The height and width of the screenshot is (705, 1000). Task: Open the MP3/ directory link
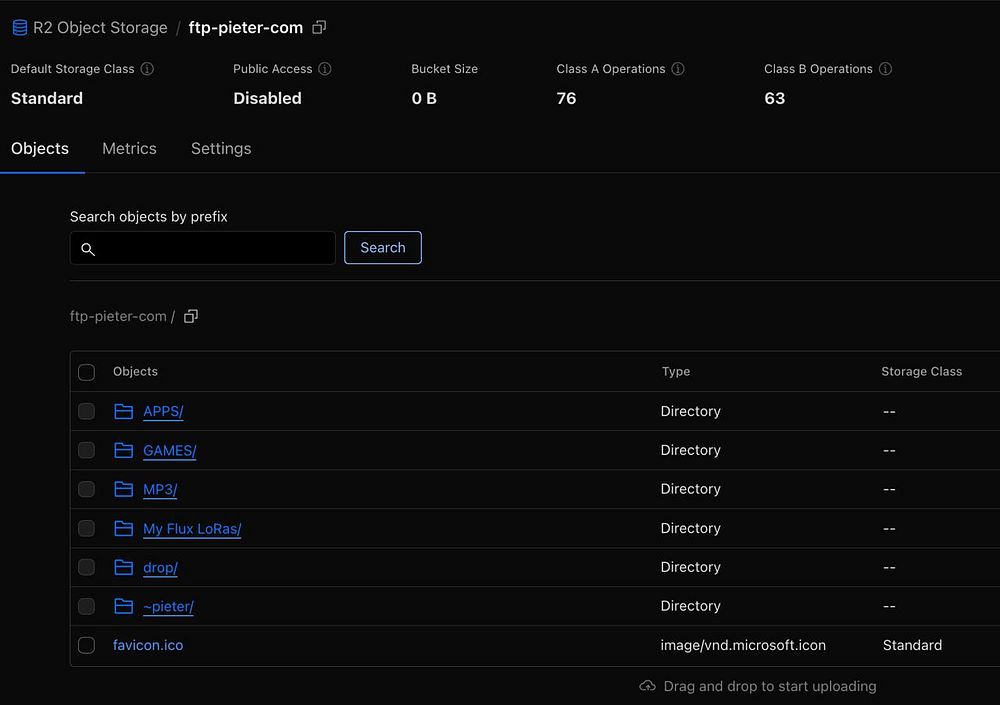160,489
